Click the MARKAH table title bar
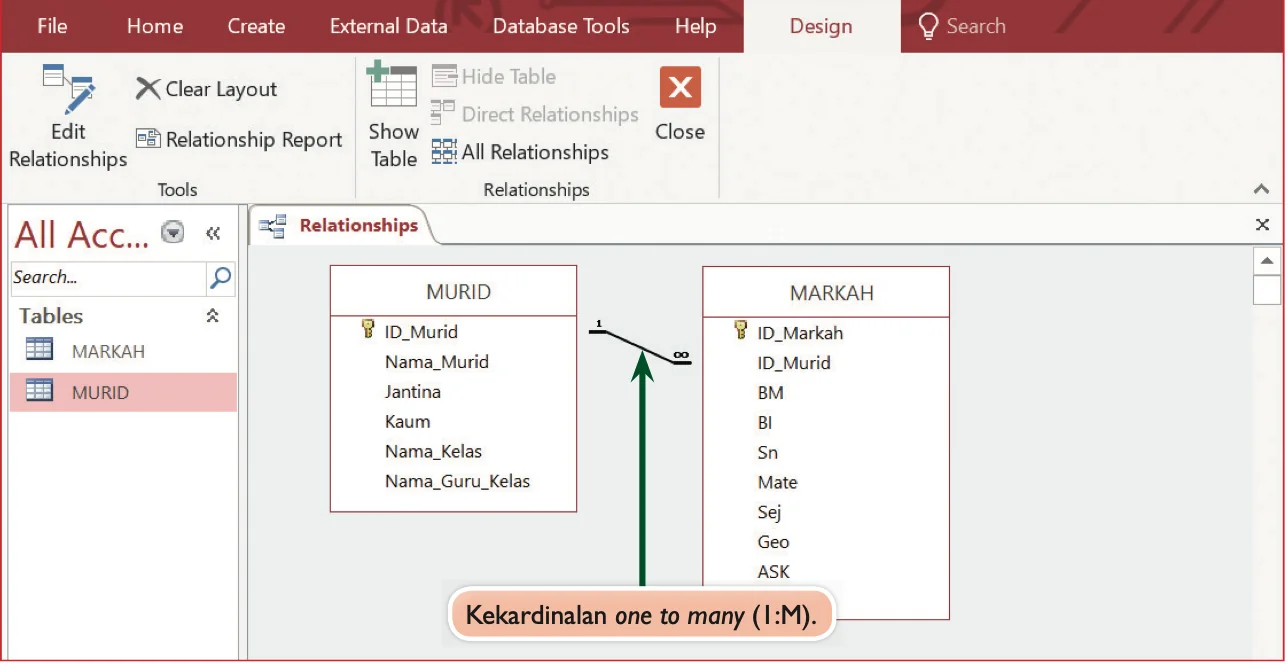Viewport: 1288px width, 664px height. tap(826, 293)
